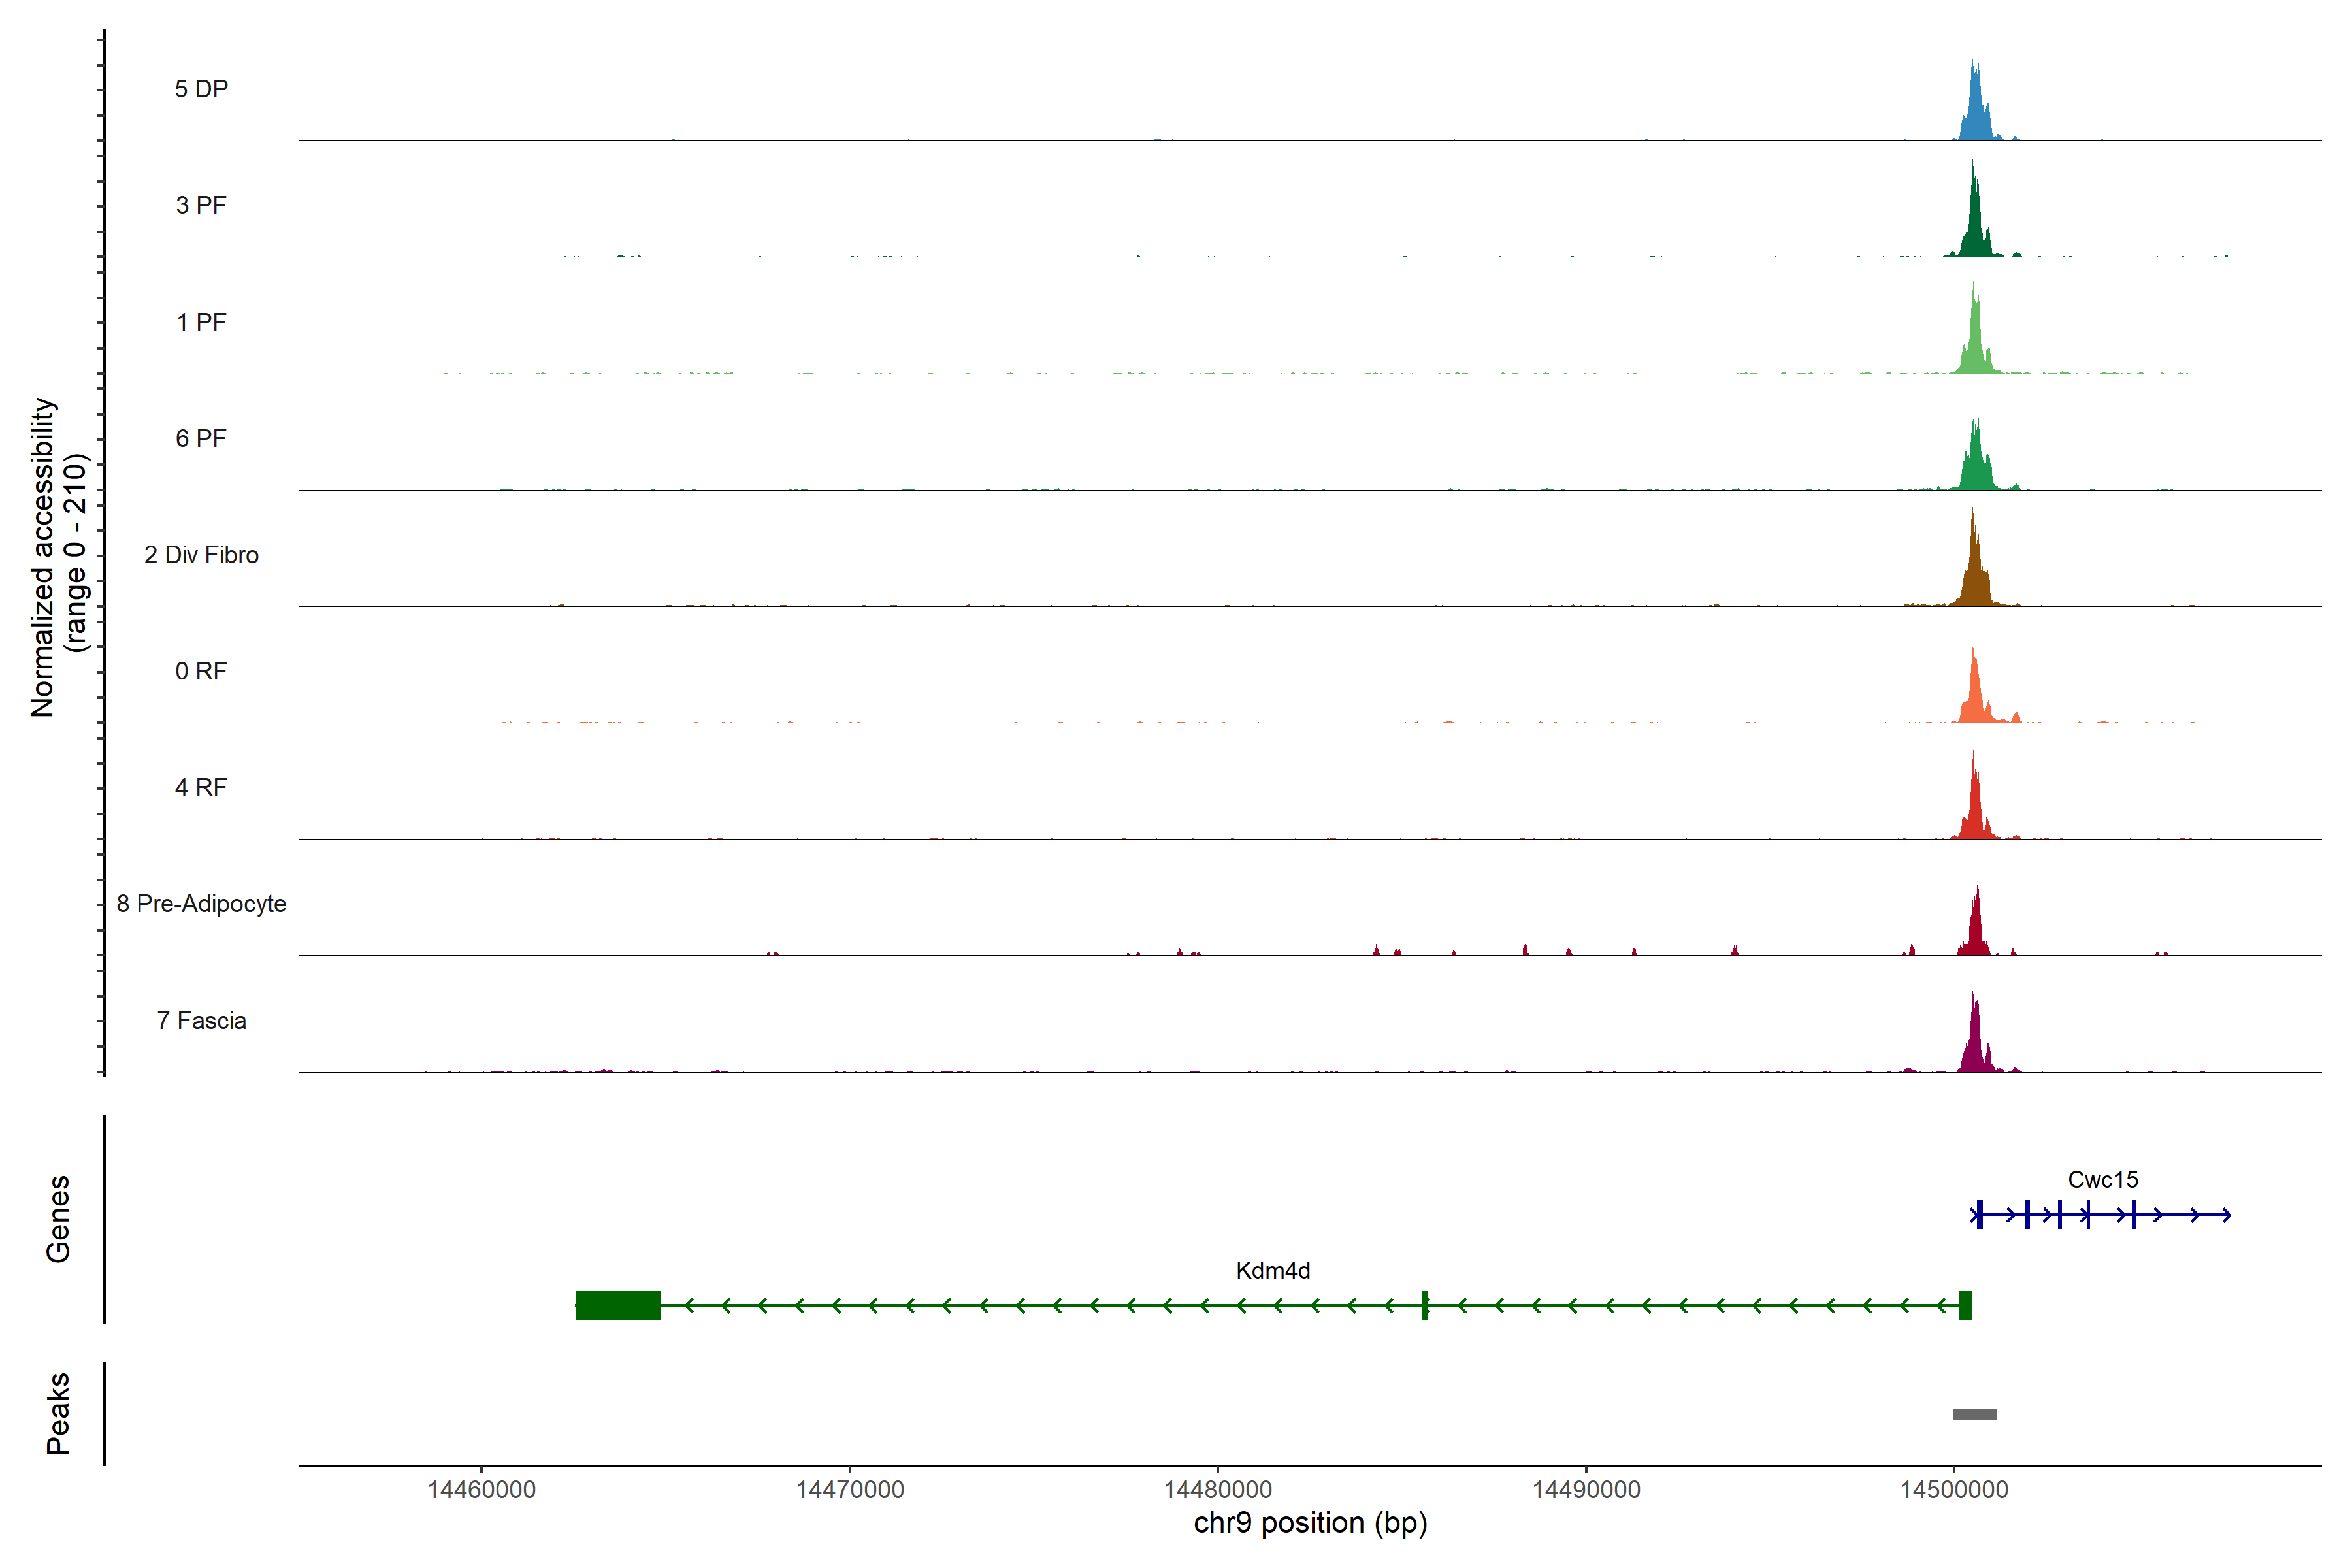Click the 2 Div Fibro label

tap(201, 555)
